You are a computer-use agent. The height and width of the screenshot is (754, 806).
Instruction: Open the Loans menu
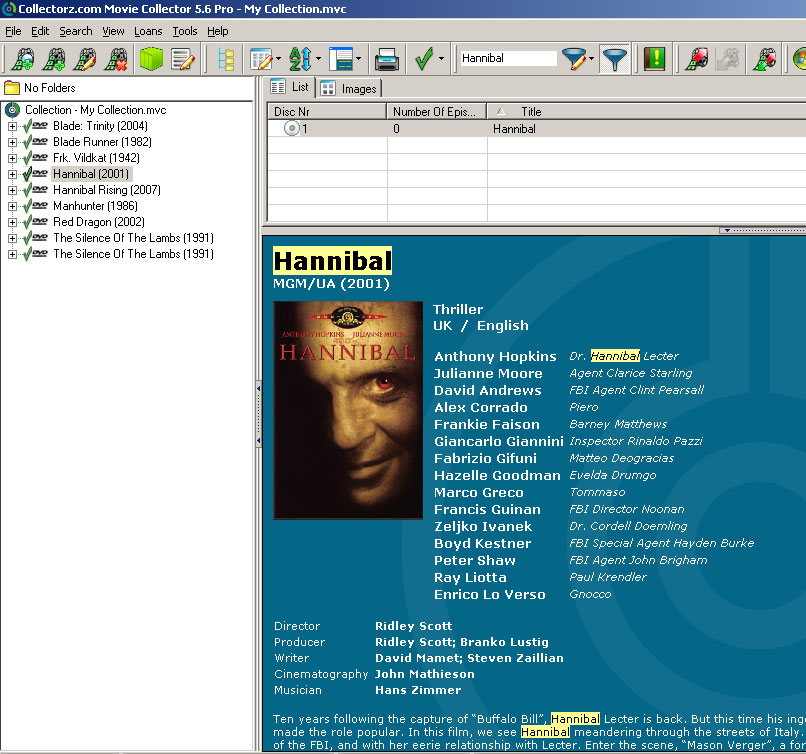pyautogui.click(x=148, y=31)
